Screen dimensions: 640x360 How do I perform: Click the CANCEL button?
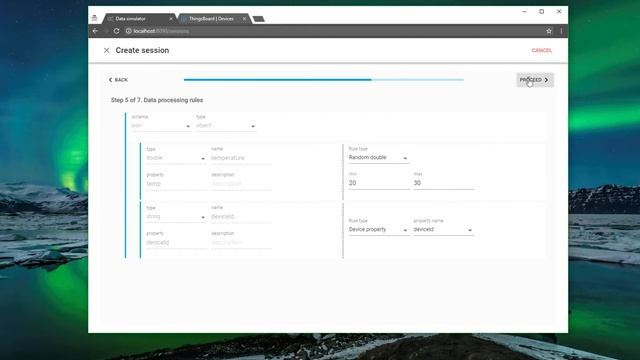click(x=542, y=50)
